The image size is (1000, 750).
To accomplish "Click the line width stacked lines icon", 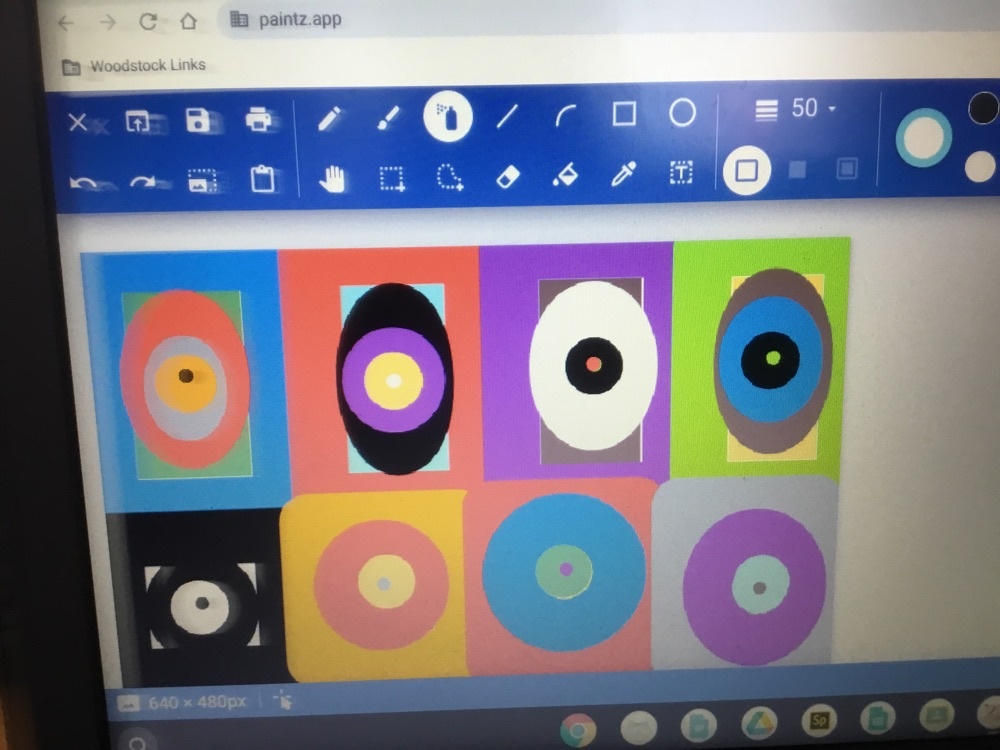I will coord(767,110).
